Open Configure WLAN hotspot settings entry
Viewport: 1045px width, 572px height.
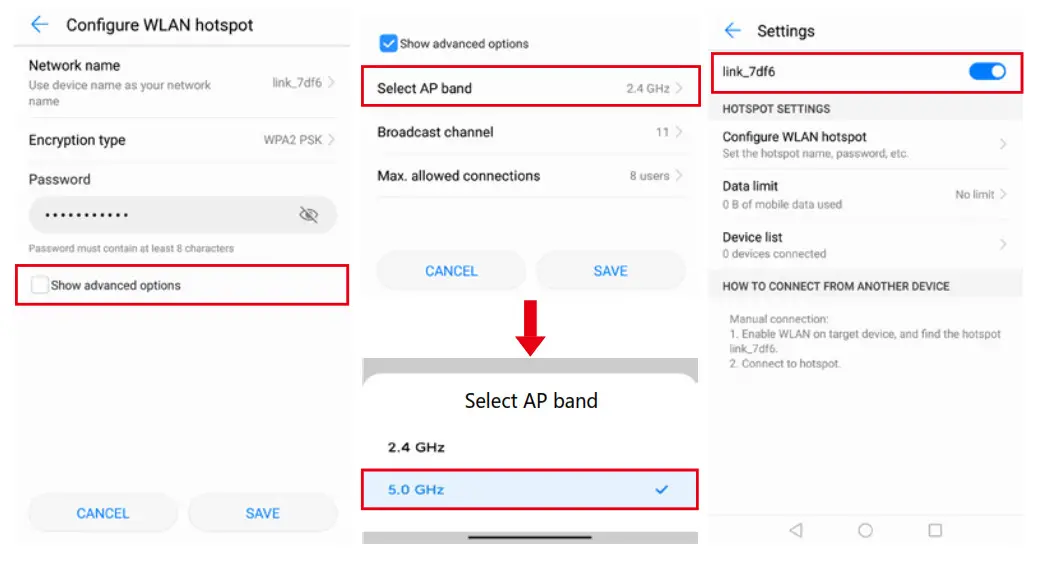(865, 144)
